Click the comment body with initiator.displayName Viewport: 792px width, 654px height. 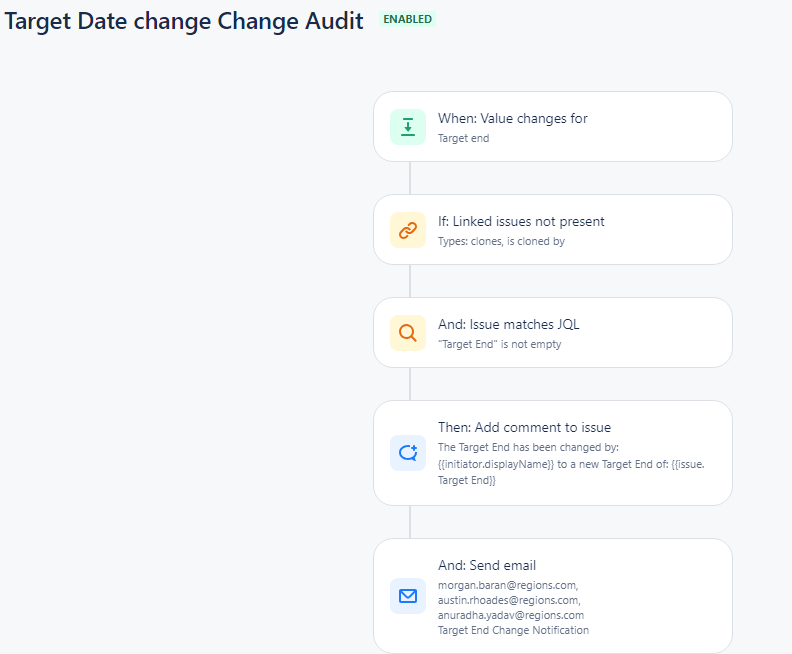[x=571, y=464]
